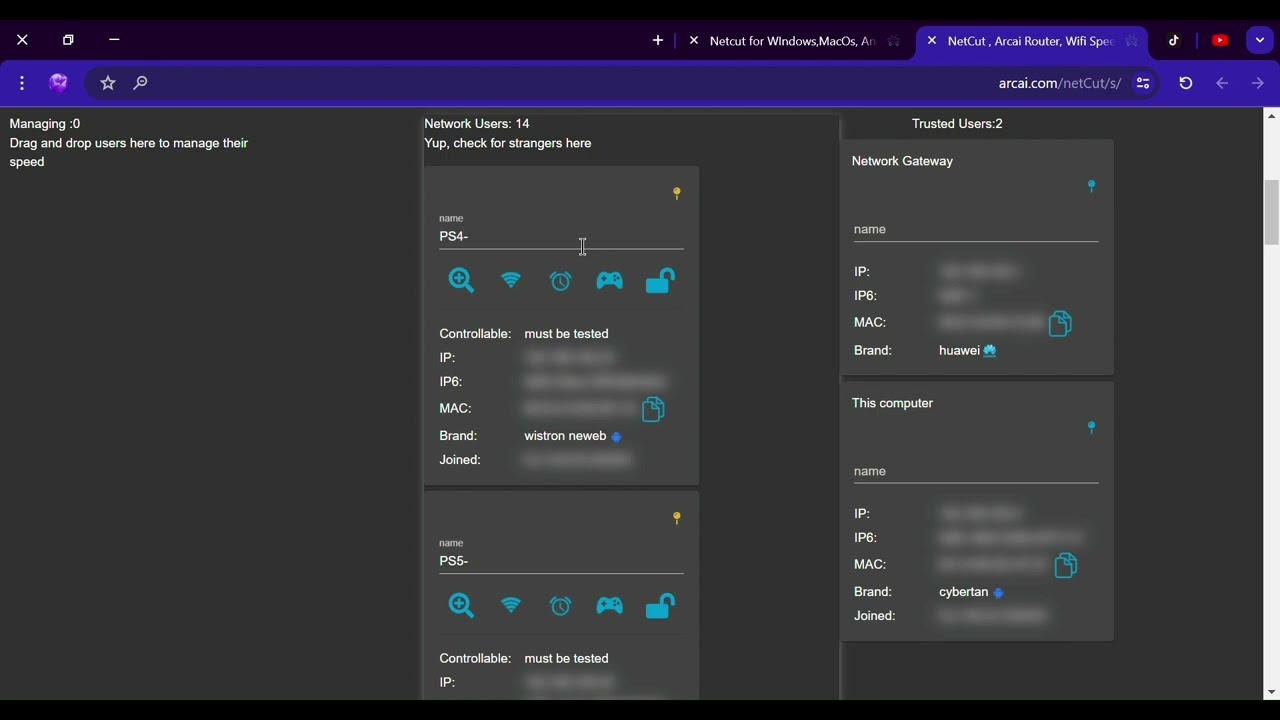
Task: Click the scrollbar down arrow
Action: [1272, 692]
